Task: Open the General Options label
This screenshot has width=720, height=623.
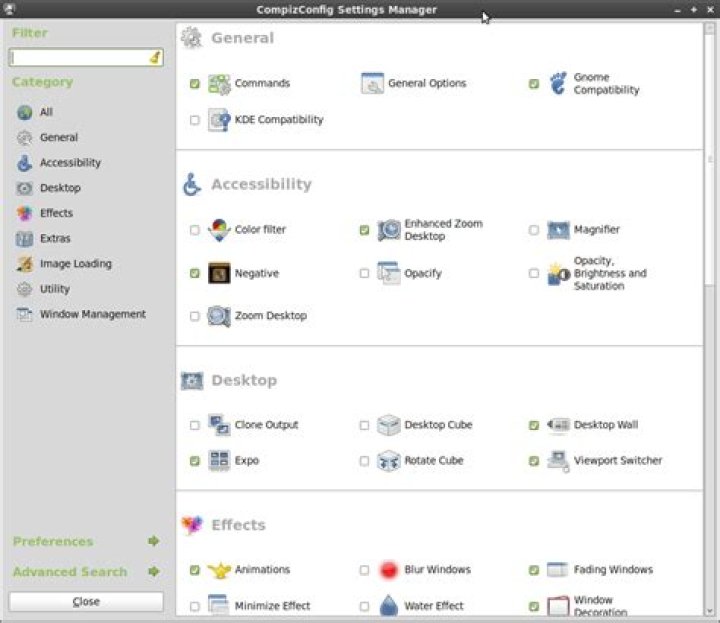Action: 427,83
